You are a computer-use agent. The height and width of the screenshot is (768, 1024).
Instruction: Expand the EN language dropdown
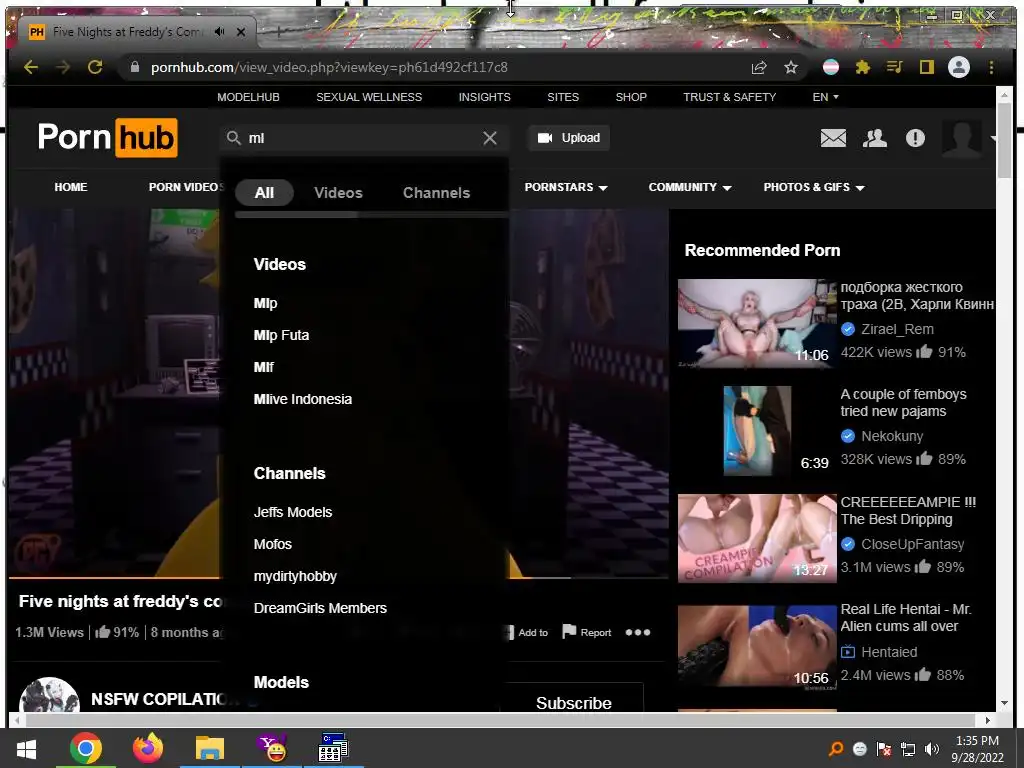tap(825, 97)
